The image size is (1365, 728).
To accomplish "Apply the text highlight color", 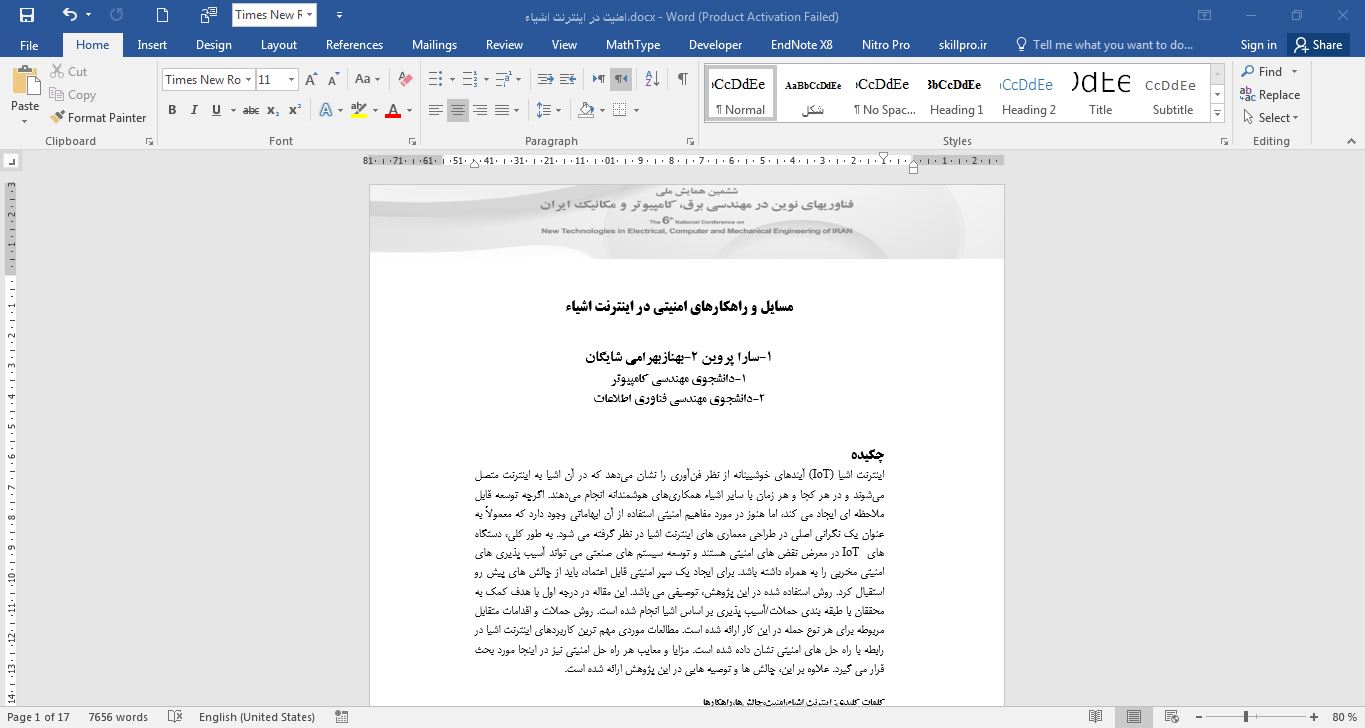I will pos(360,110).
